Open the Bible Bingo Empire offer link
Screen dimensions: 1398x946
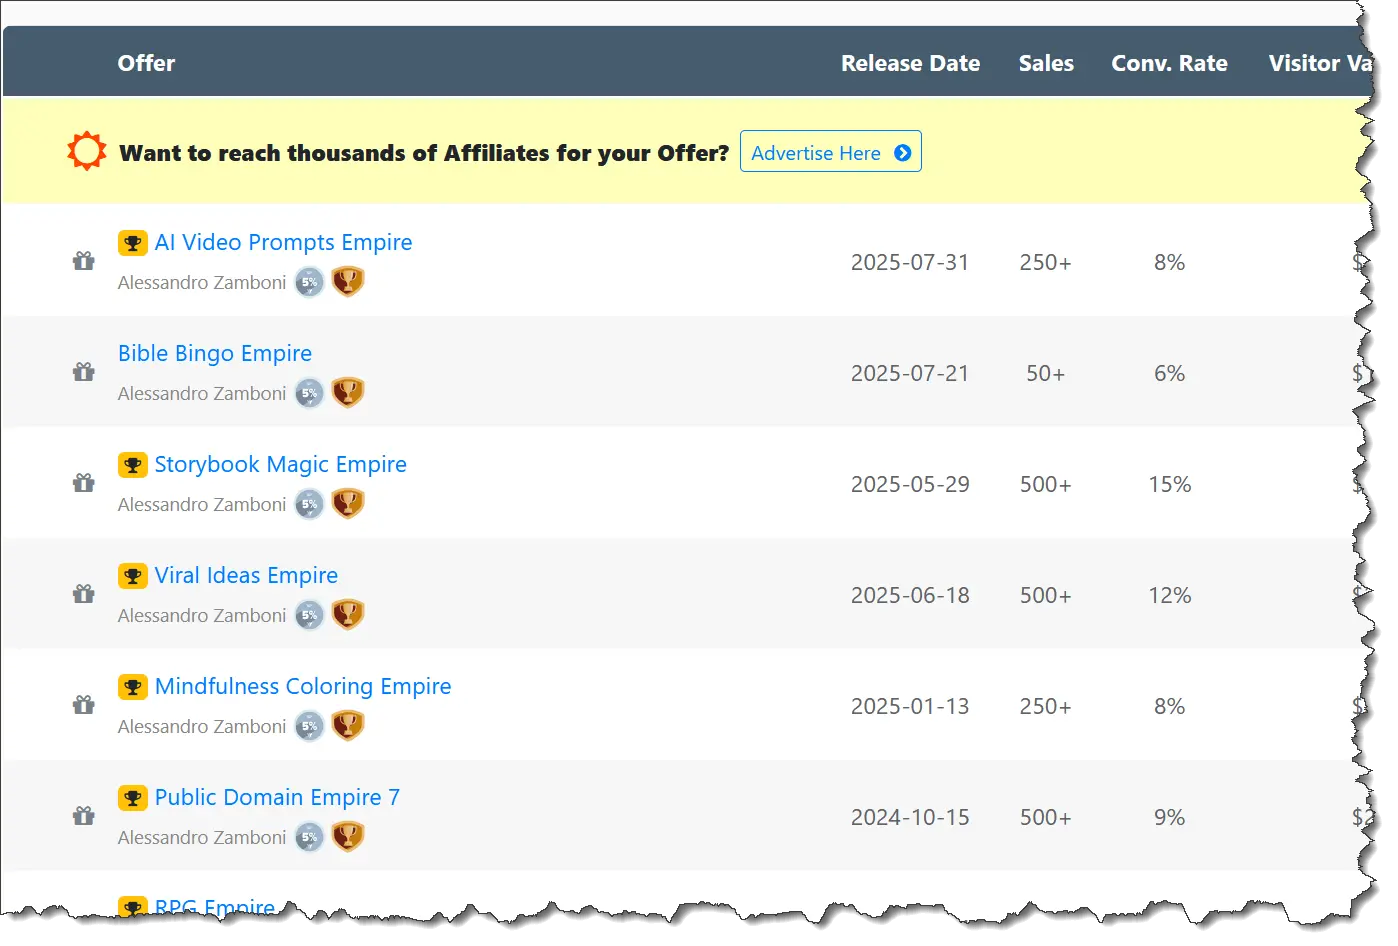[215, 354]
